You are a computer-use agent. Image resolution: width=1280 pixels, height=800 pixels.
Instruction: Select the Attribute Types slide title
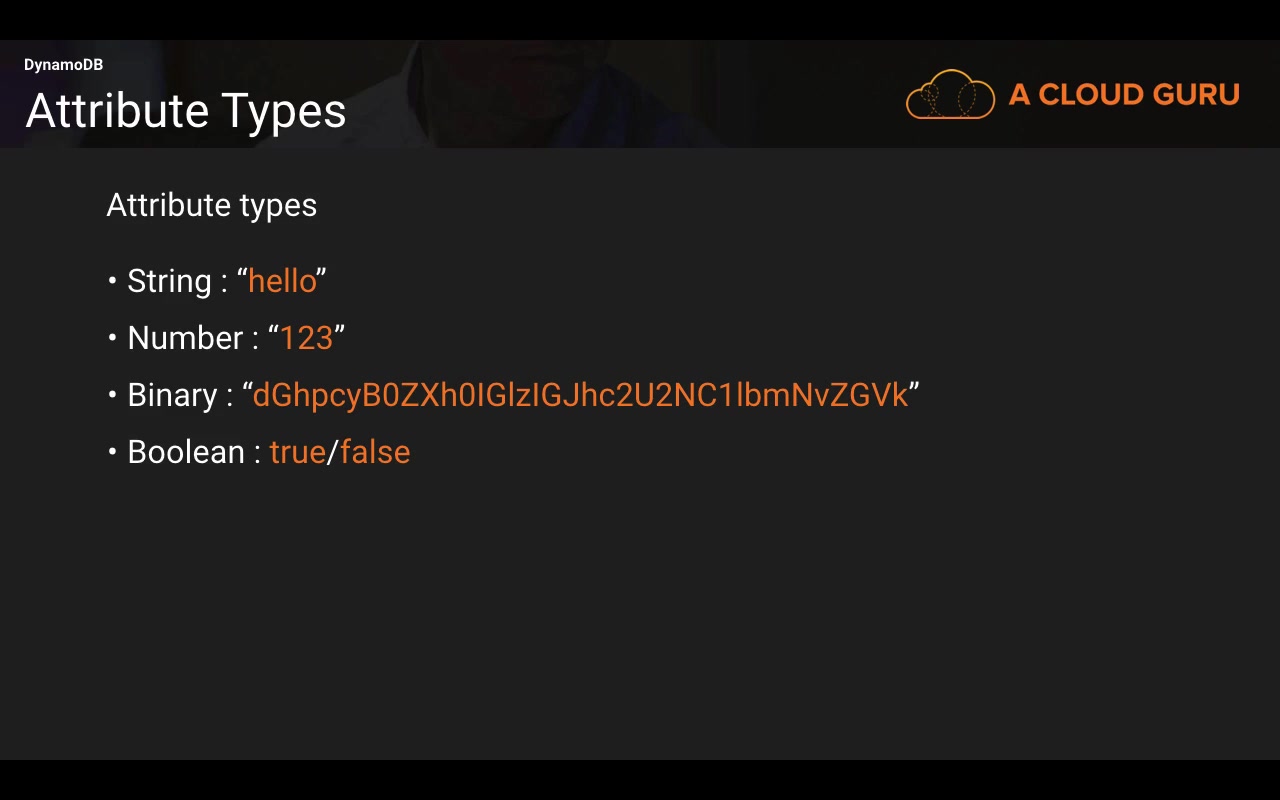186,111
